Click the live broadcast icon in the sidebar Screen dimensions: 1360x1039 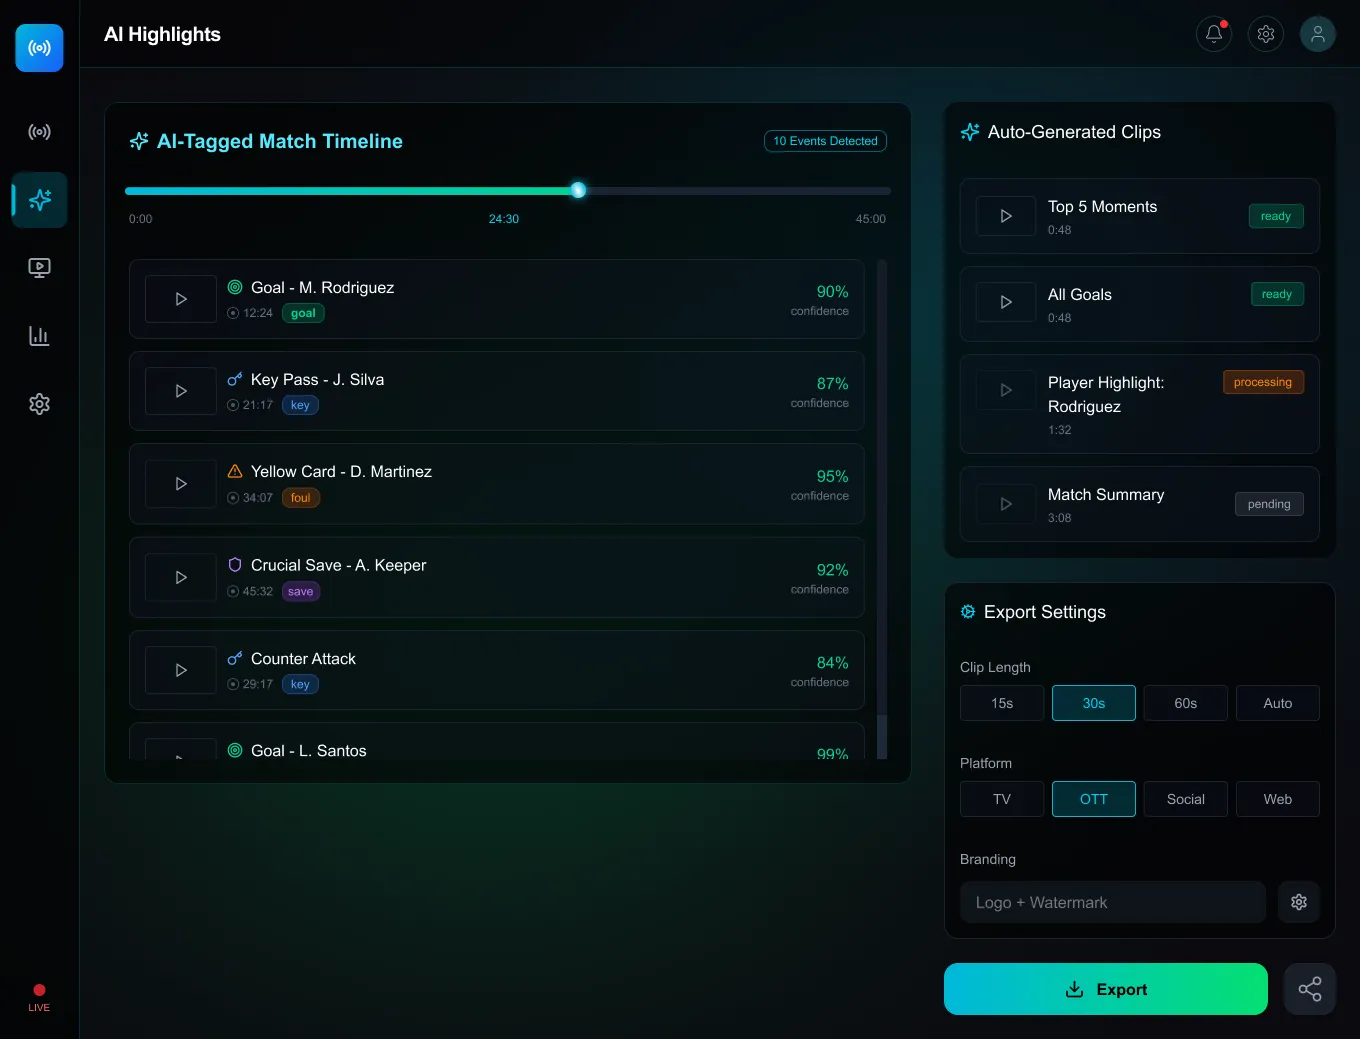[x=39, y=131]
